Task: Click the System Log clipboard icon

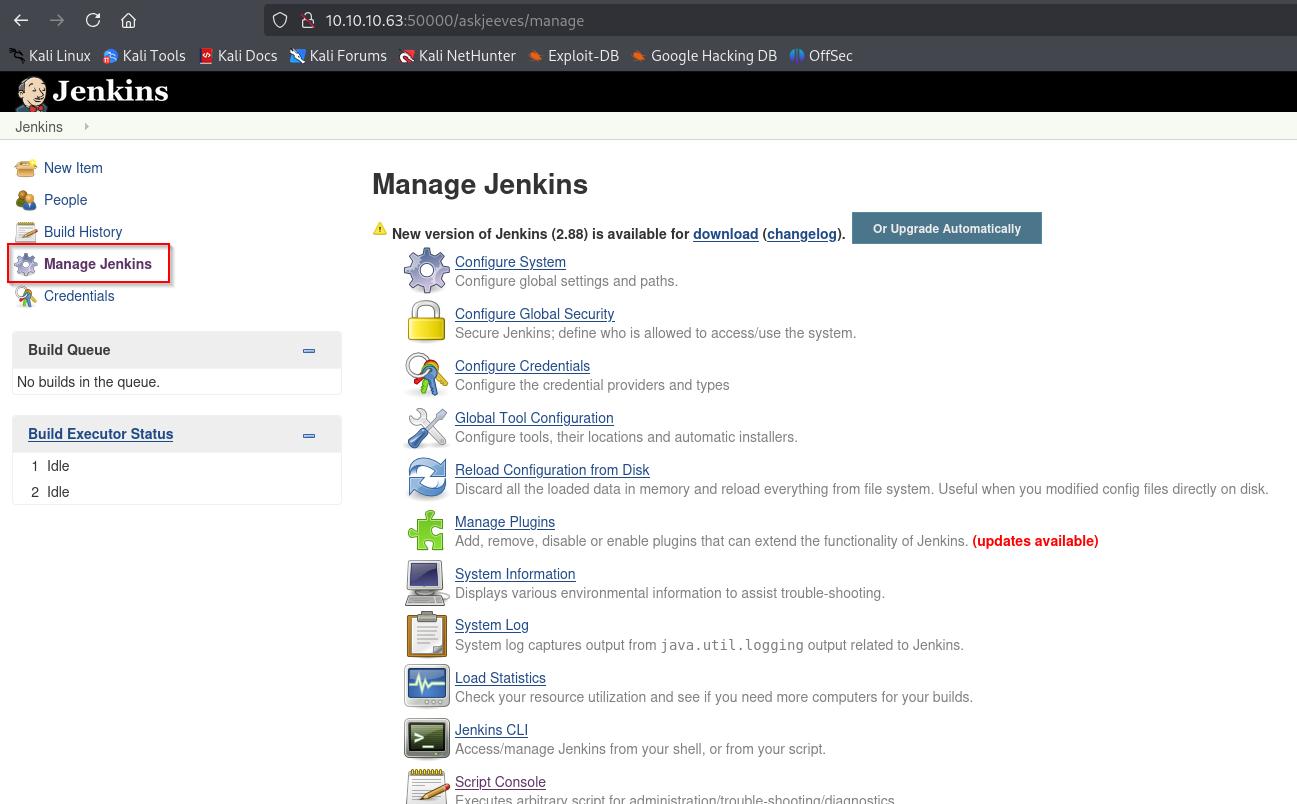Action: coord(427,635)
